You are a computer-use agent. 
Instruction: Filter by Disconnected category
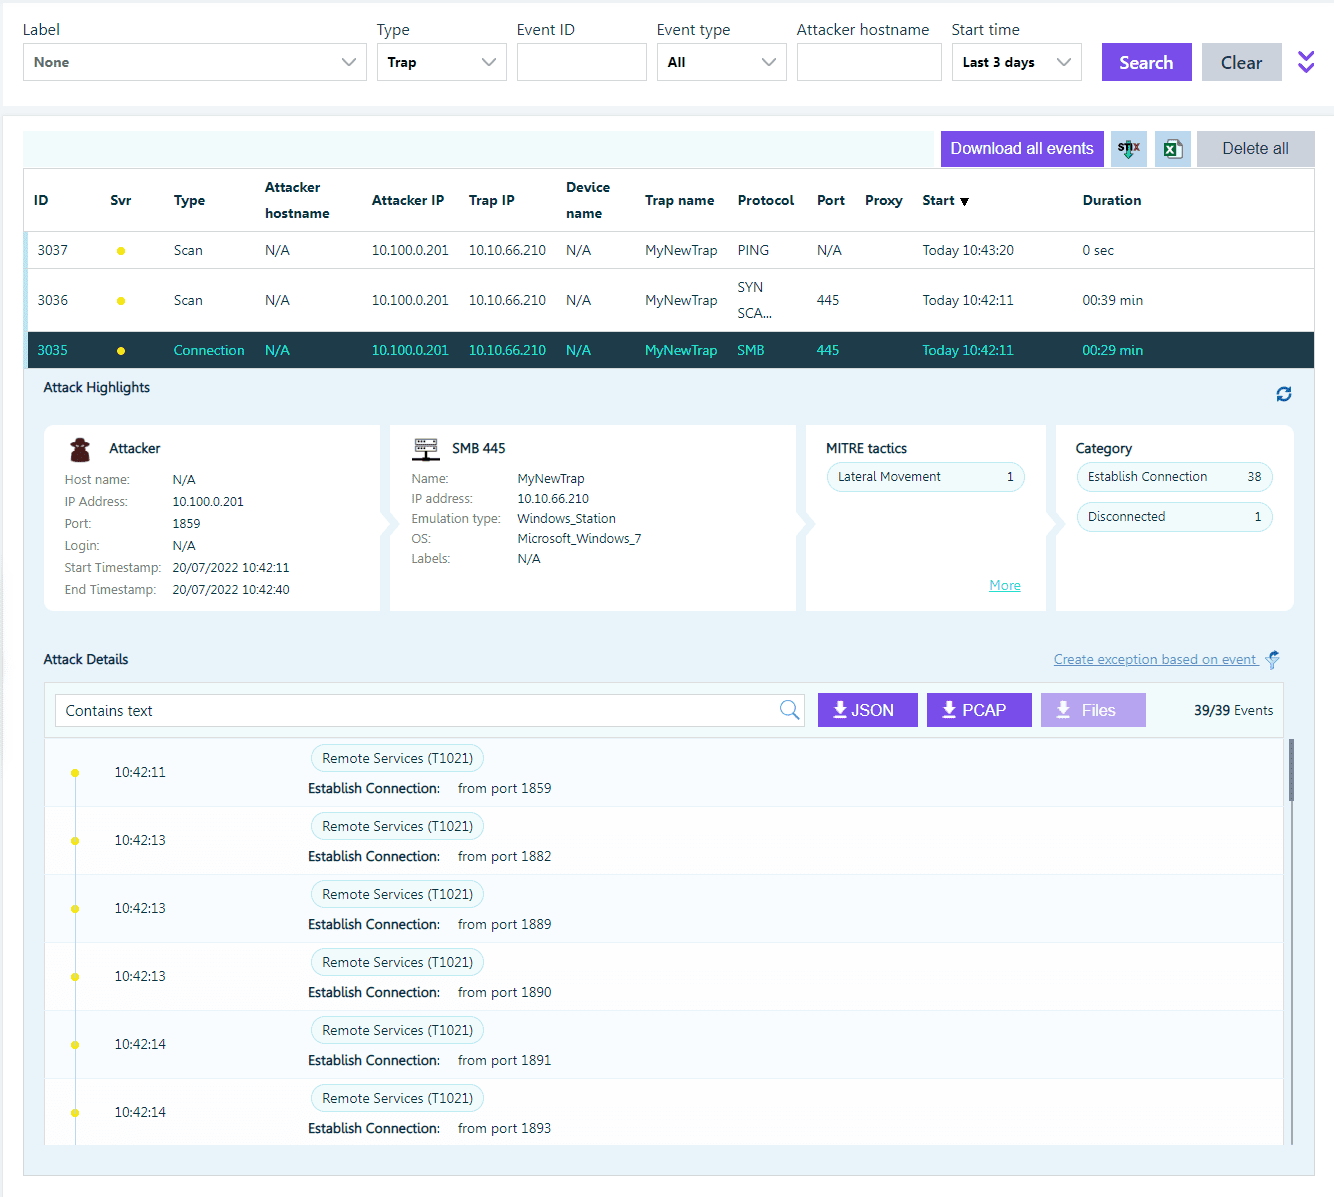[x=1173, y=517]
